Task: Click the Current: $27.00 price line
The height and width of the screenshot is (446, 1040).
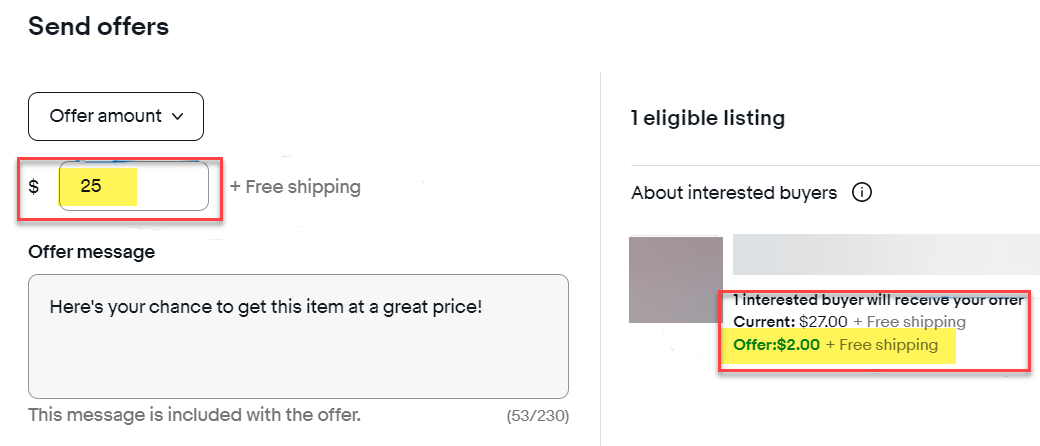Action: point(790,323)
